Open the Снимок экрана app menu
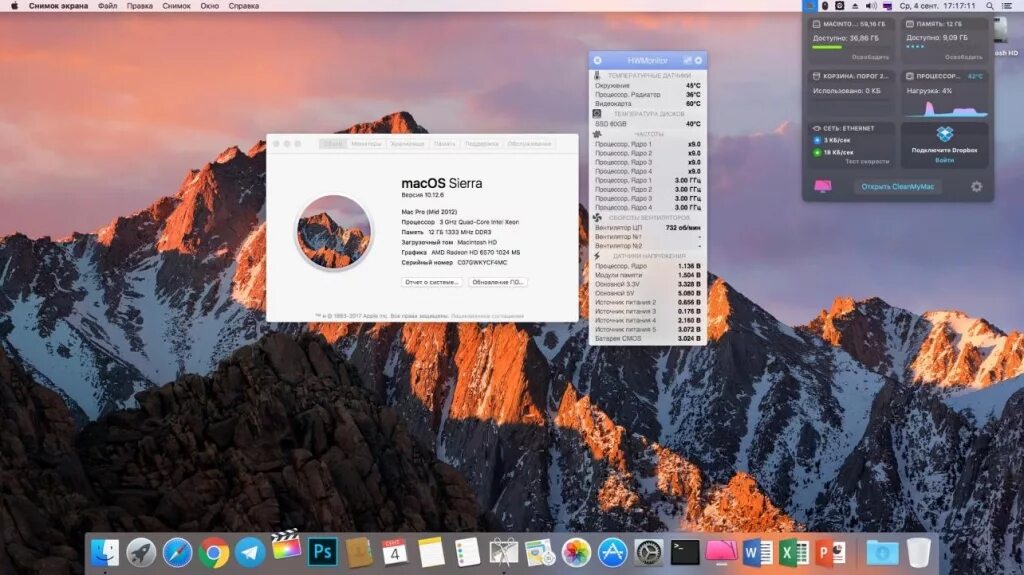Screen dimensions: 1024x575 point(58,6)
